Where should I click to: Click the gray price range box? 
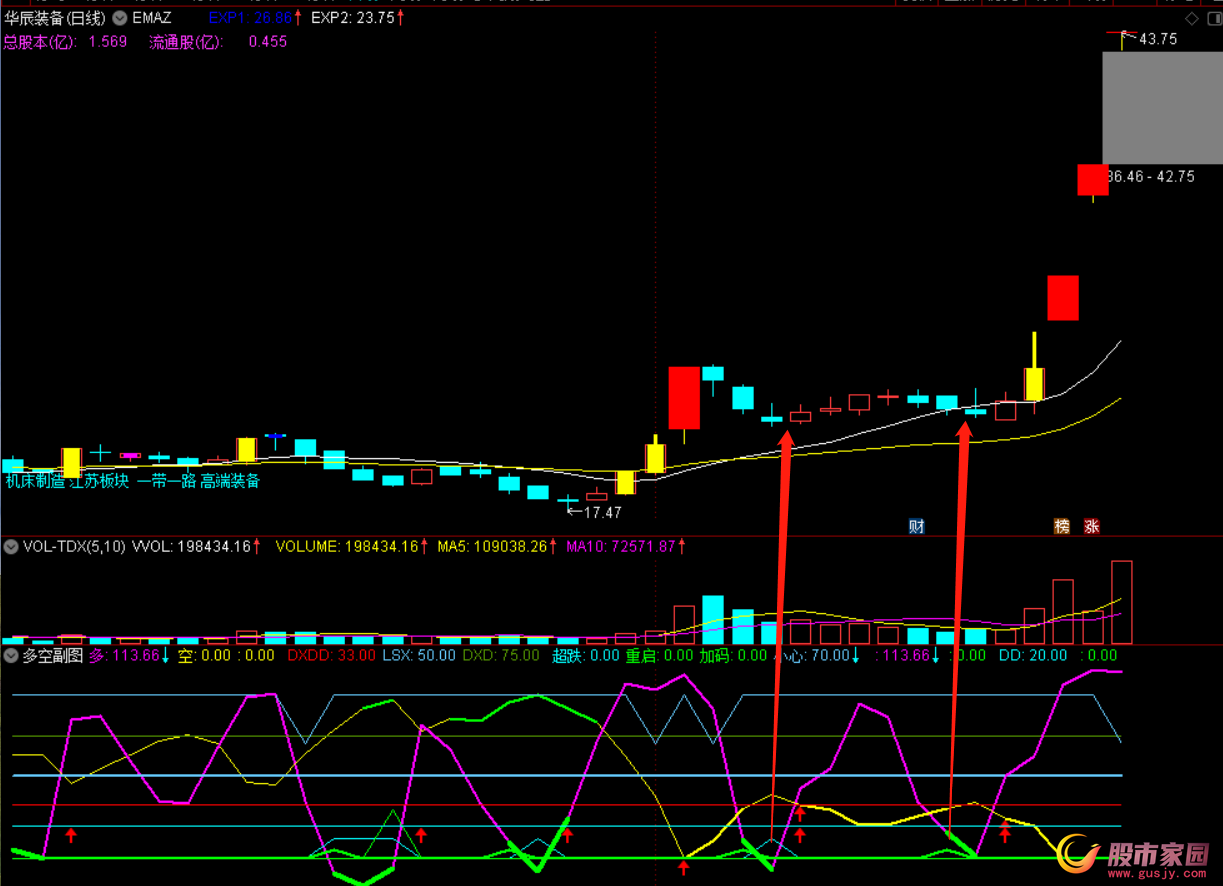click(x=1162, y=108)
